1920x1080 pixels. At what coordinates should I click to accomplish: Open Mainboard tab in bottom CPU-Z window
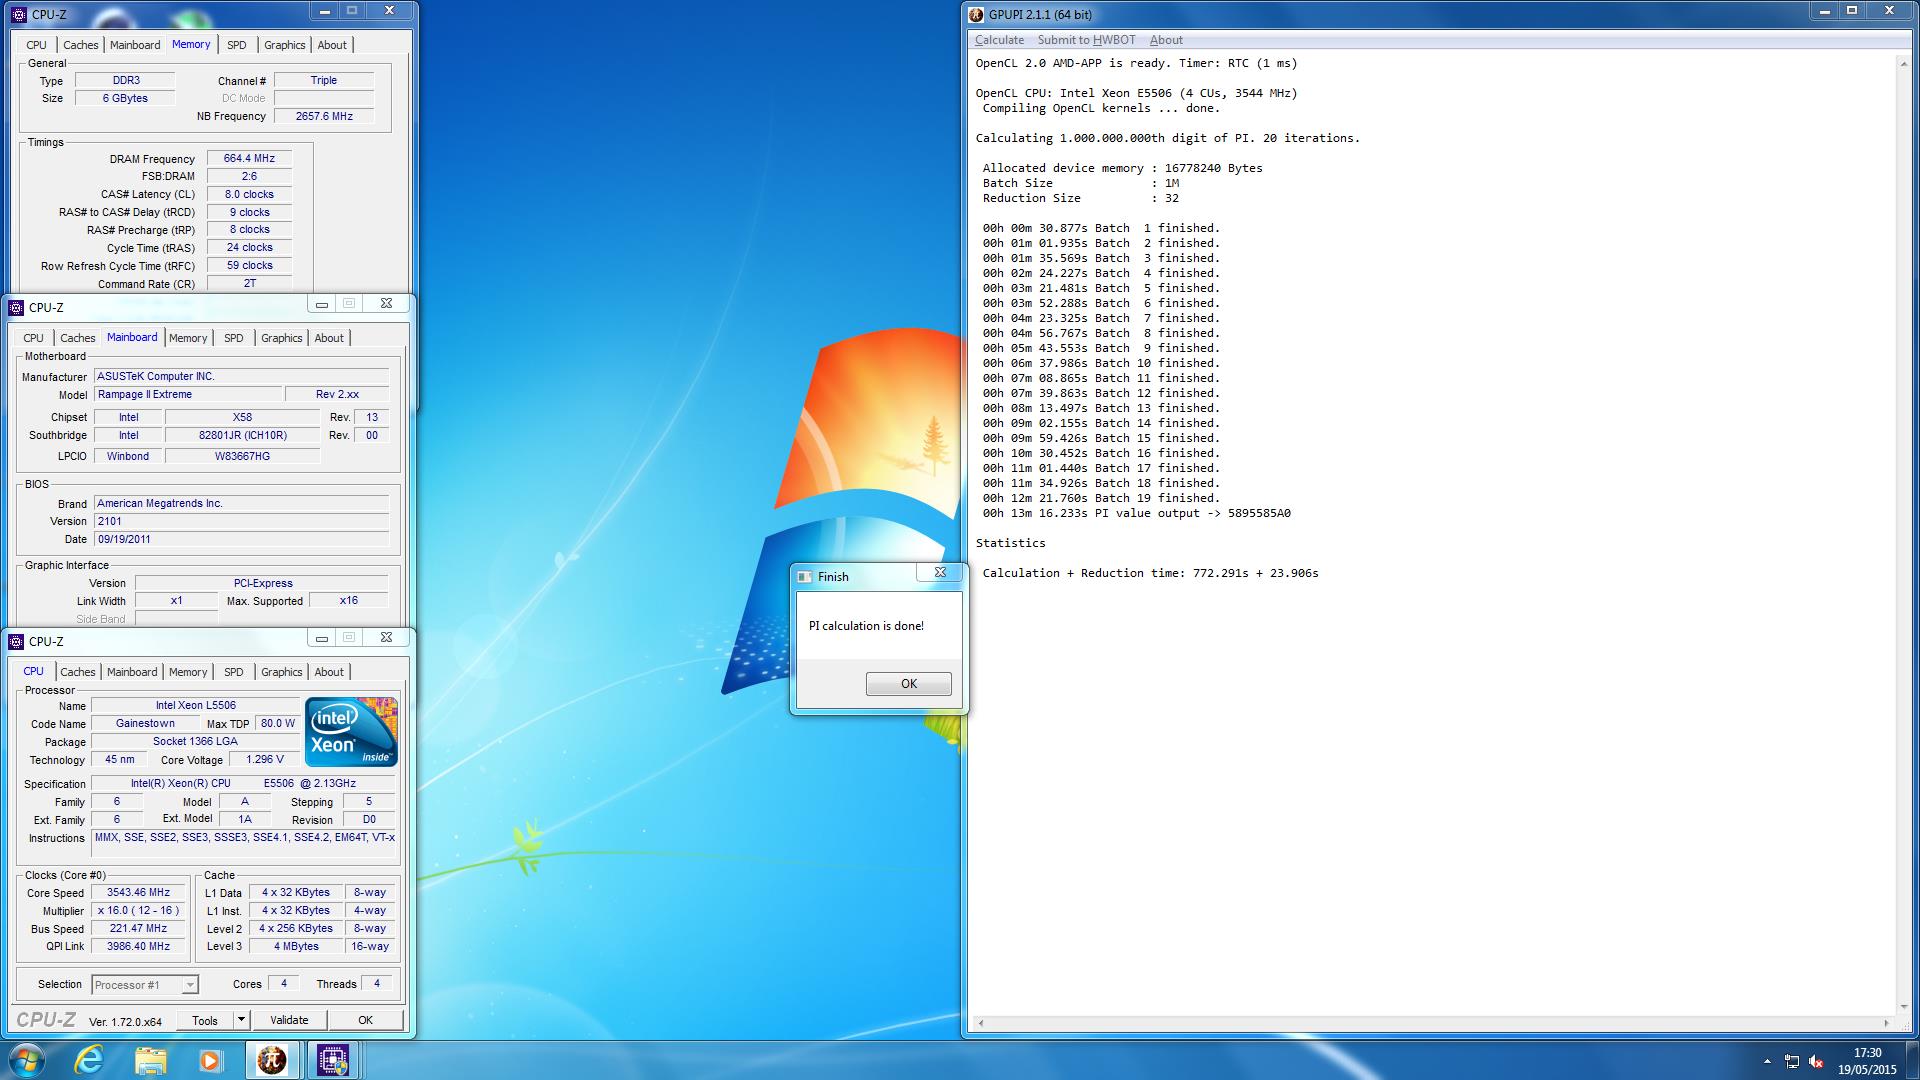[132, 672]
